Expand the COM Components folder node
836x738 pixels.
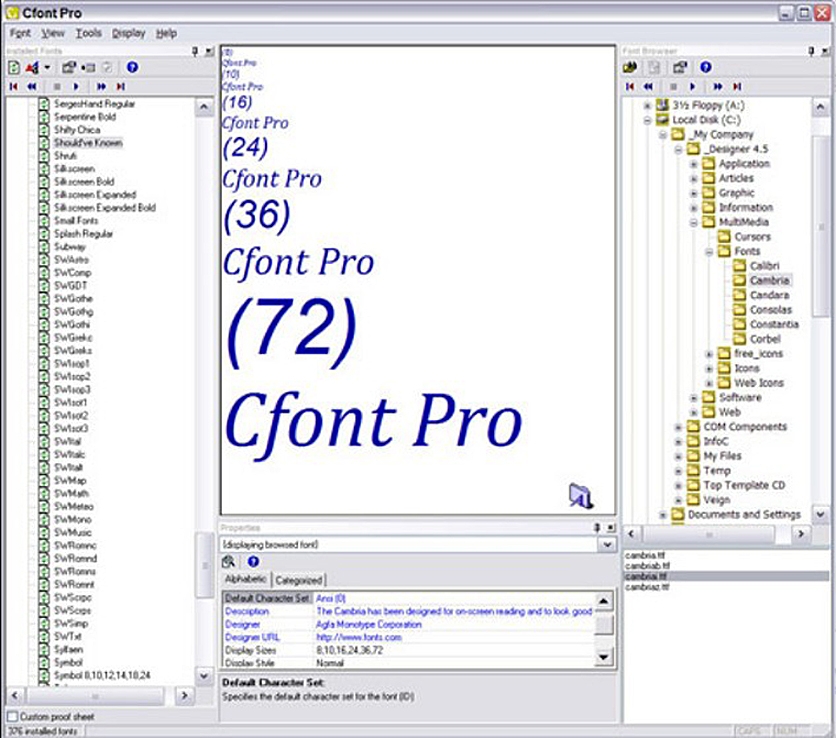(x=678, y=427)
